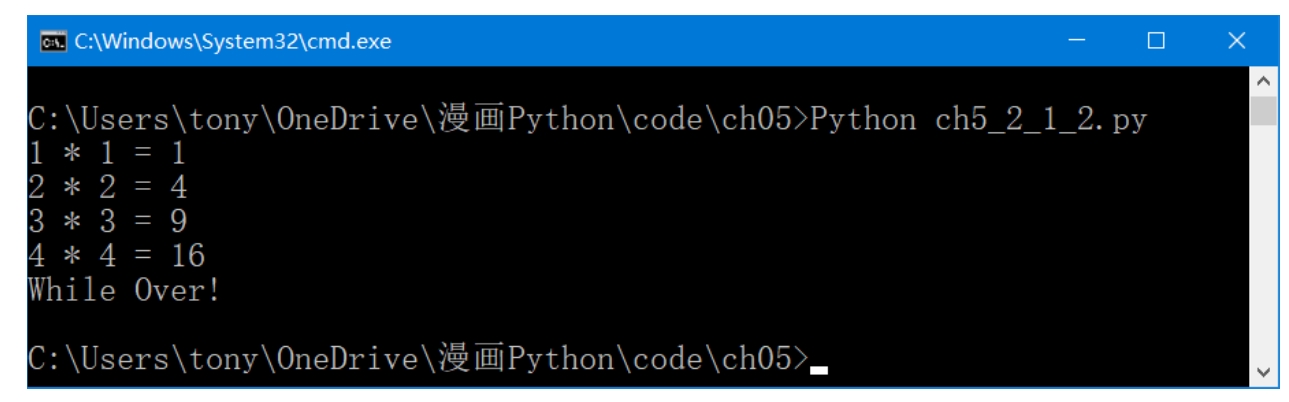Click the output line 4 * 4 = 16
This screenshot has width=1289, height=402.
click(x=116, y=256)
